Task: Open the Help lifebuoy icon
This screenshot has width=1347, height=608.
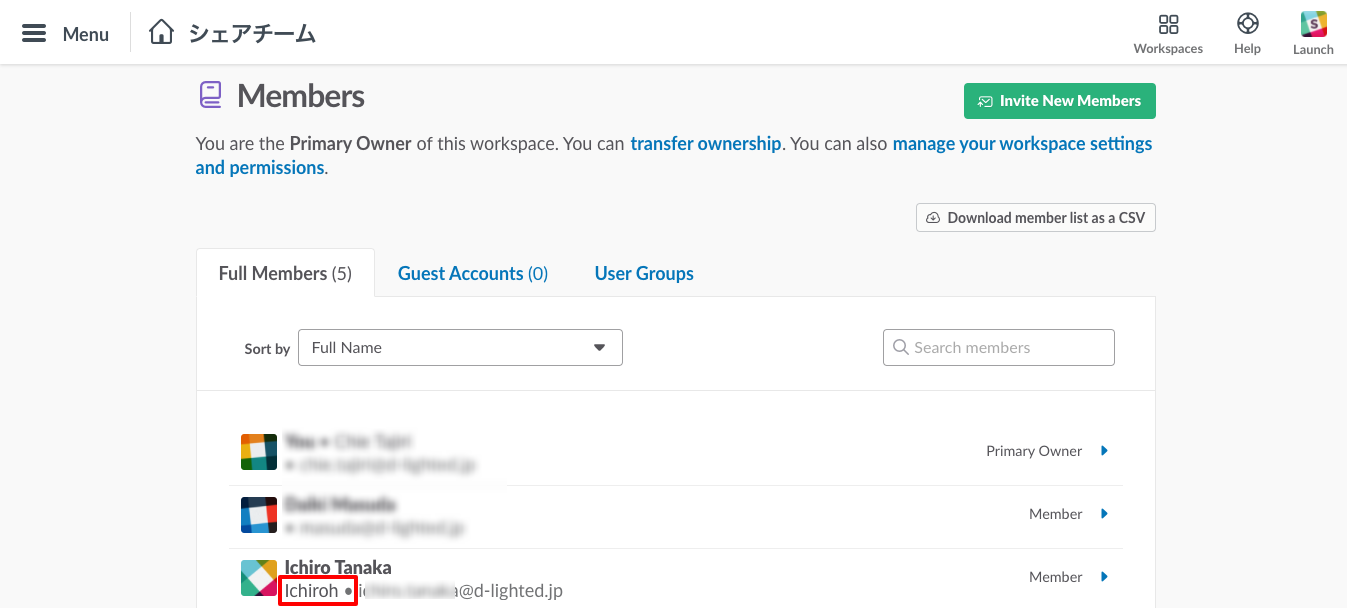Action: pyautogui.click(x=1247, y=24)
